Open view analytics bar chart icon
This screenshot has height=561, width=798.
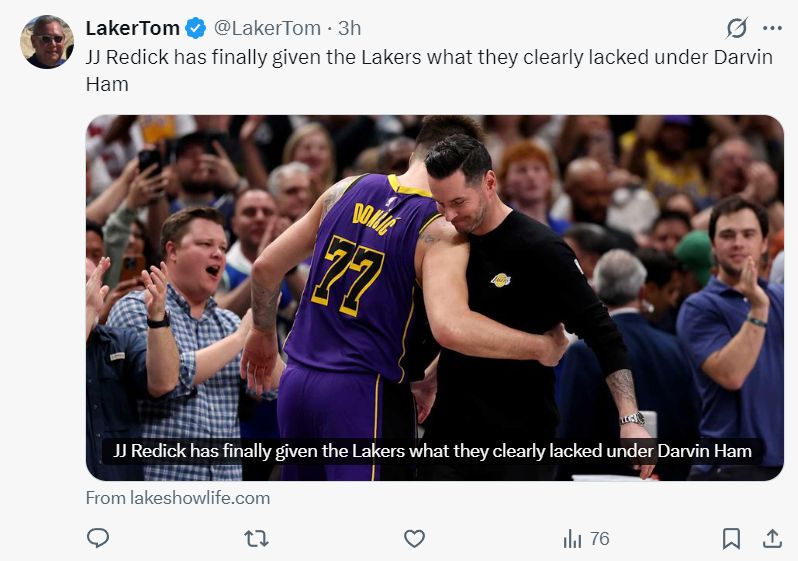pyautogui.click(x=572, y=539)
